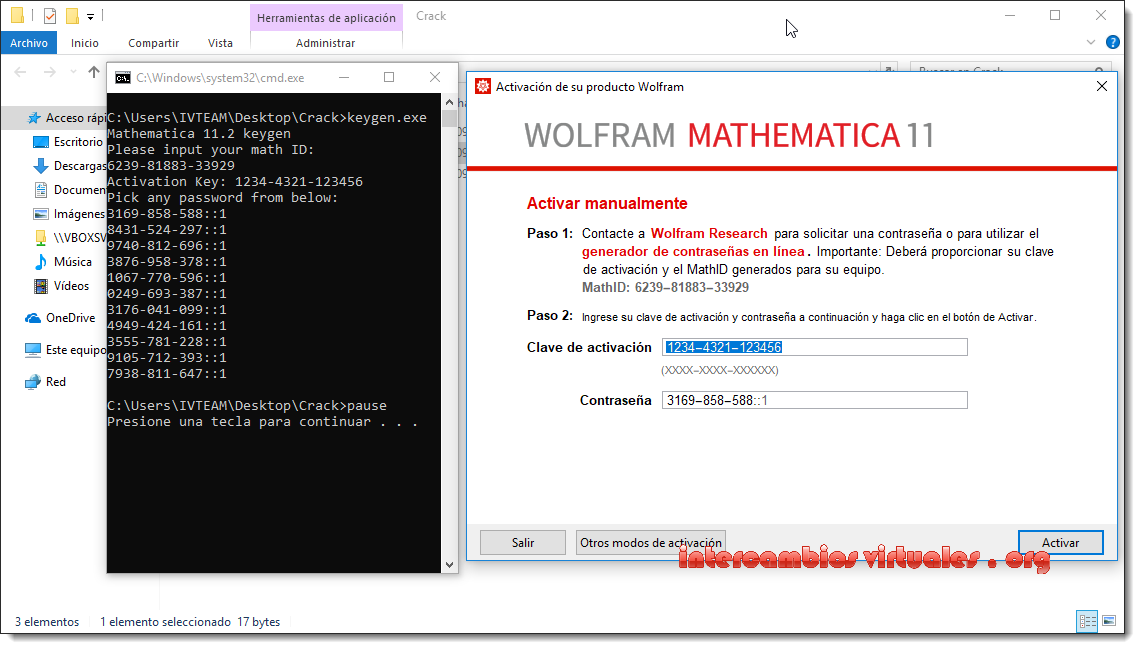Maximize the cmd.exe window
The height and width of the screenshot is (649, 1140).
pos(389,77)
